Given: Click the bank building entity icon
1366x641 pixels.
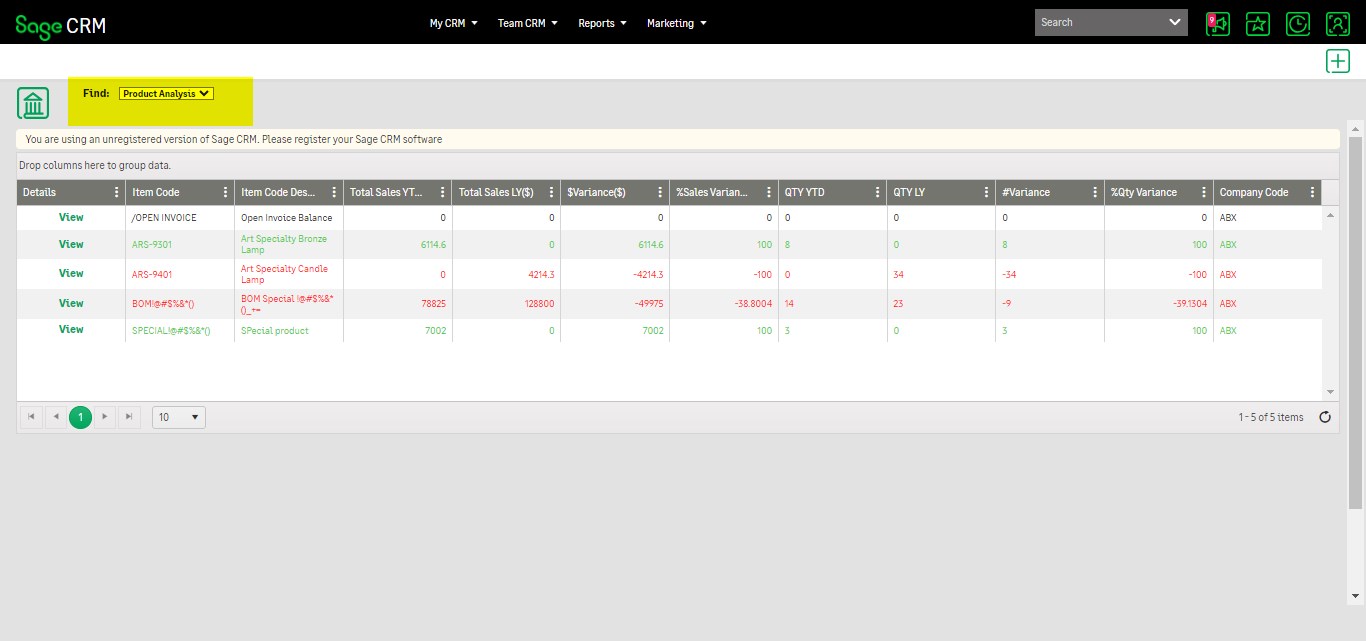Looking at the screenshot, I should 33,103.
